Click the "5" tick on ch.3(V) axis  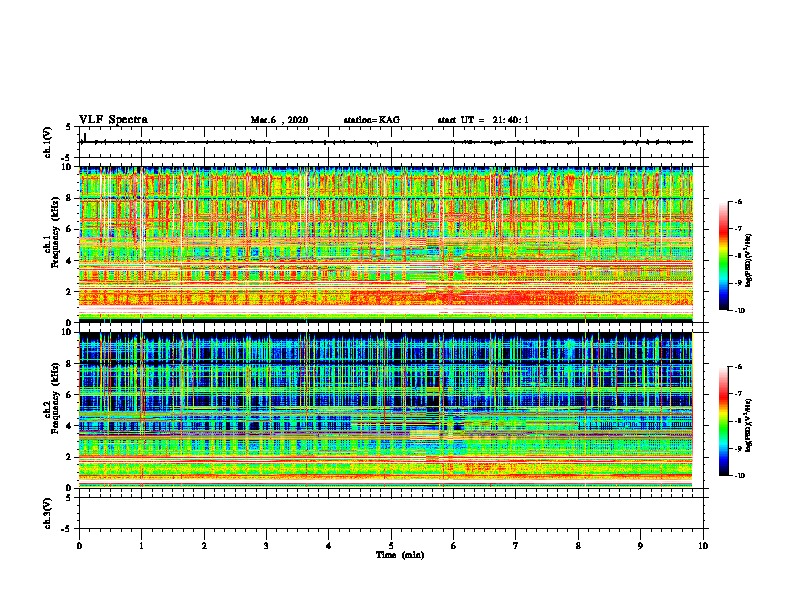[70, 498]
